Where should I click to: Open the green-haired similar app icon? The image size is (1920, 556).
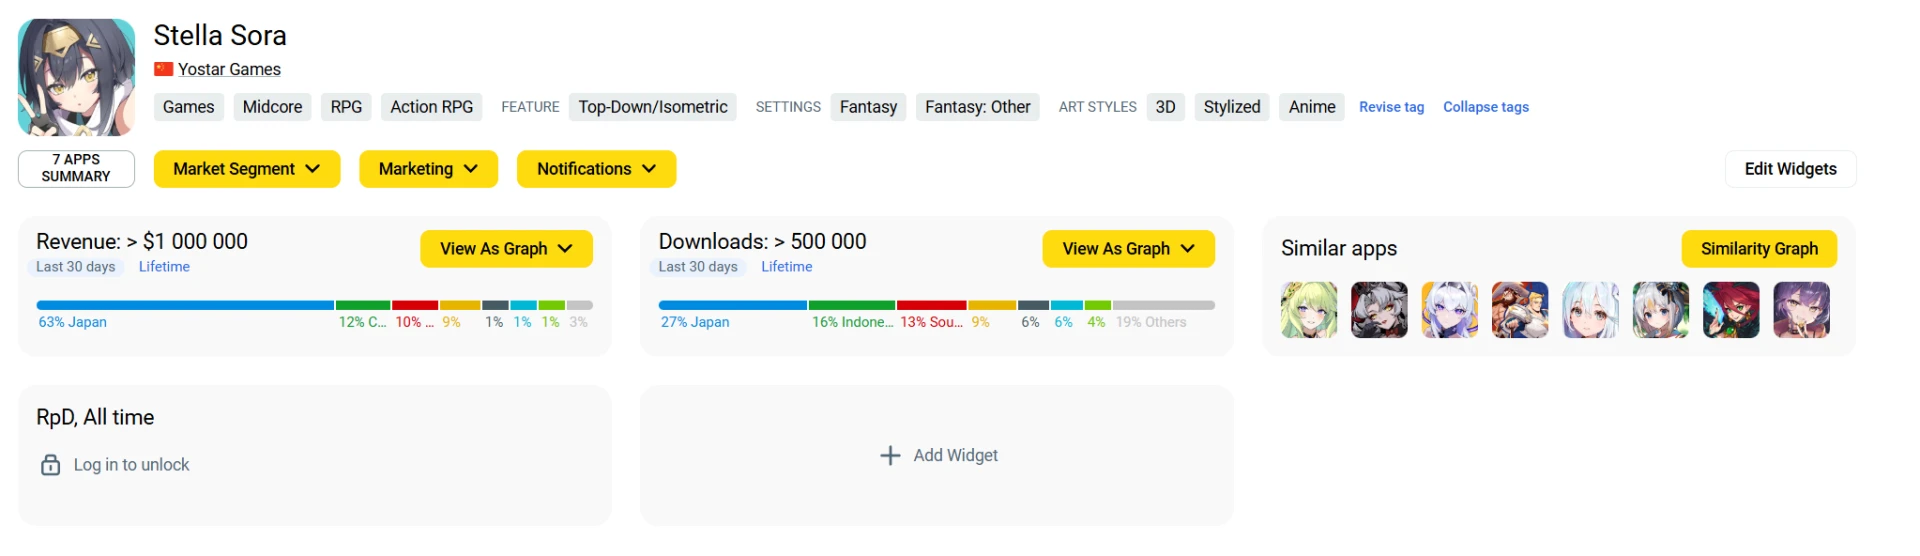pos(1309,310)
